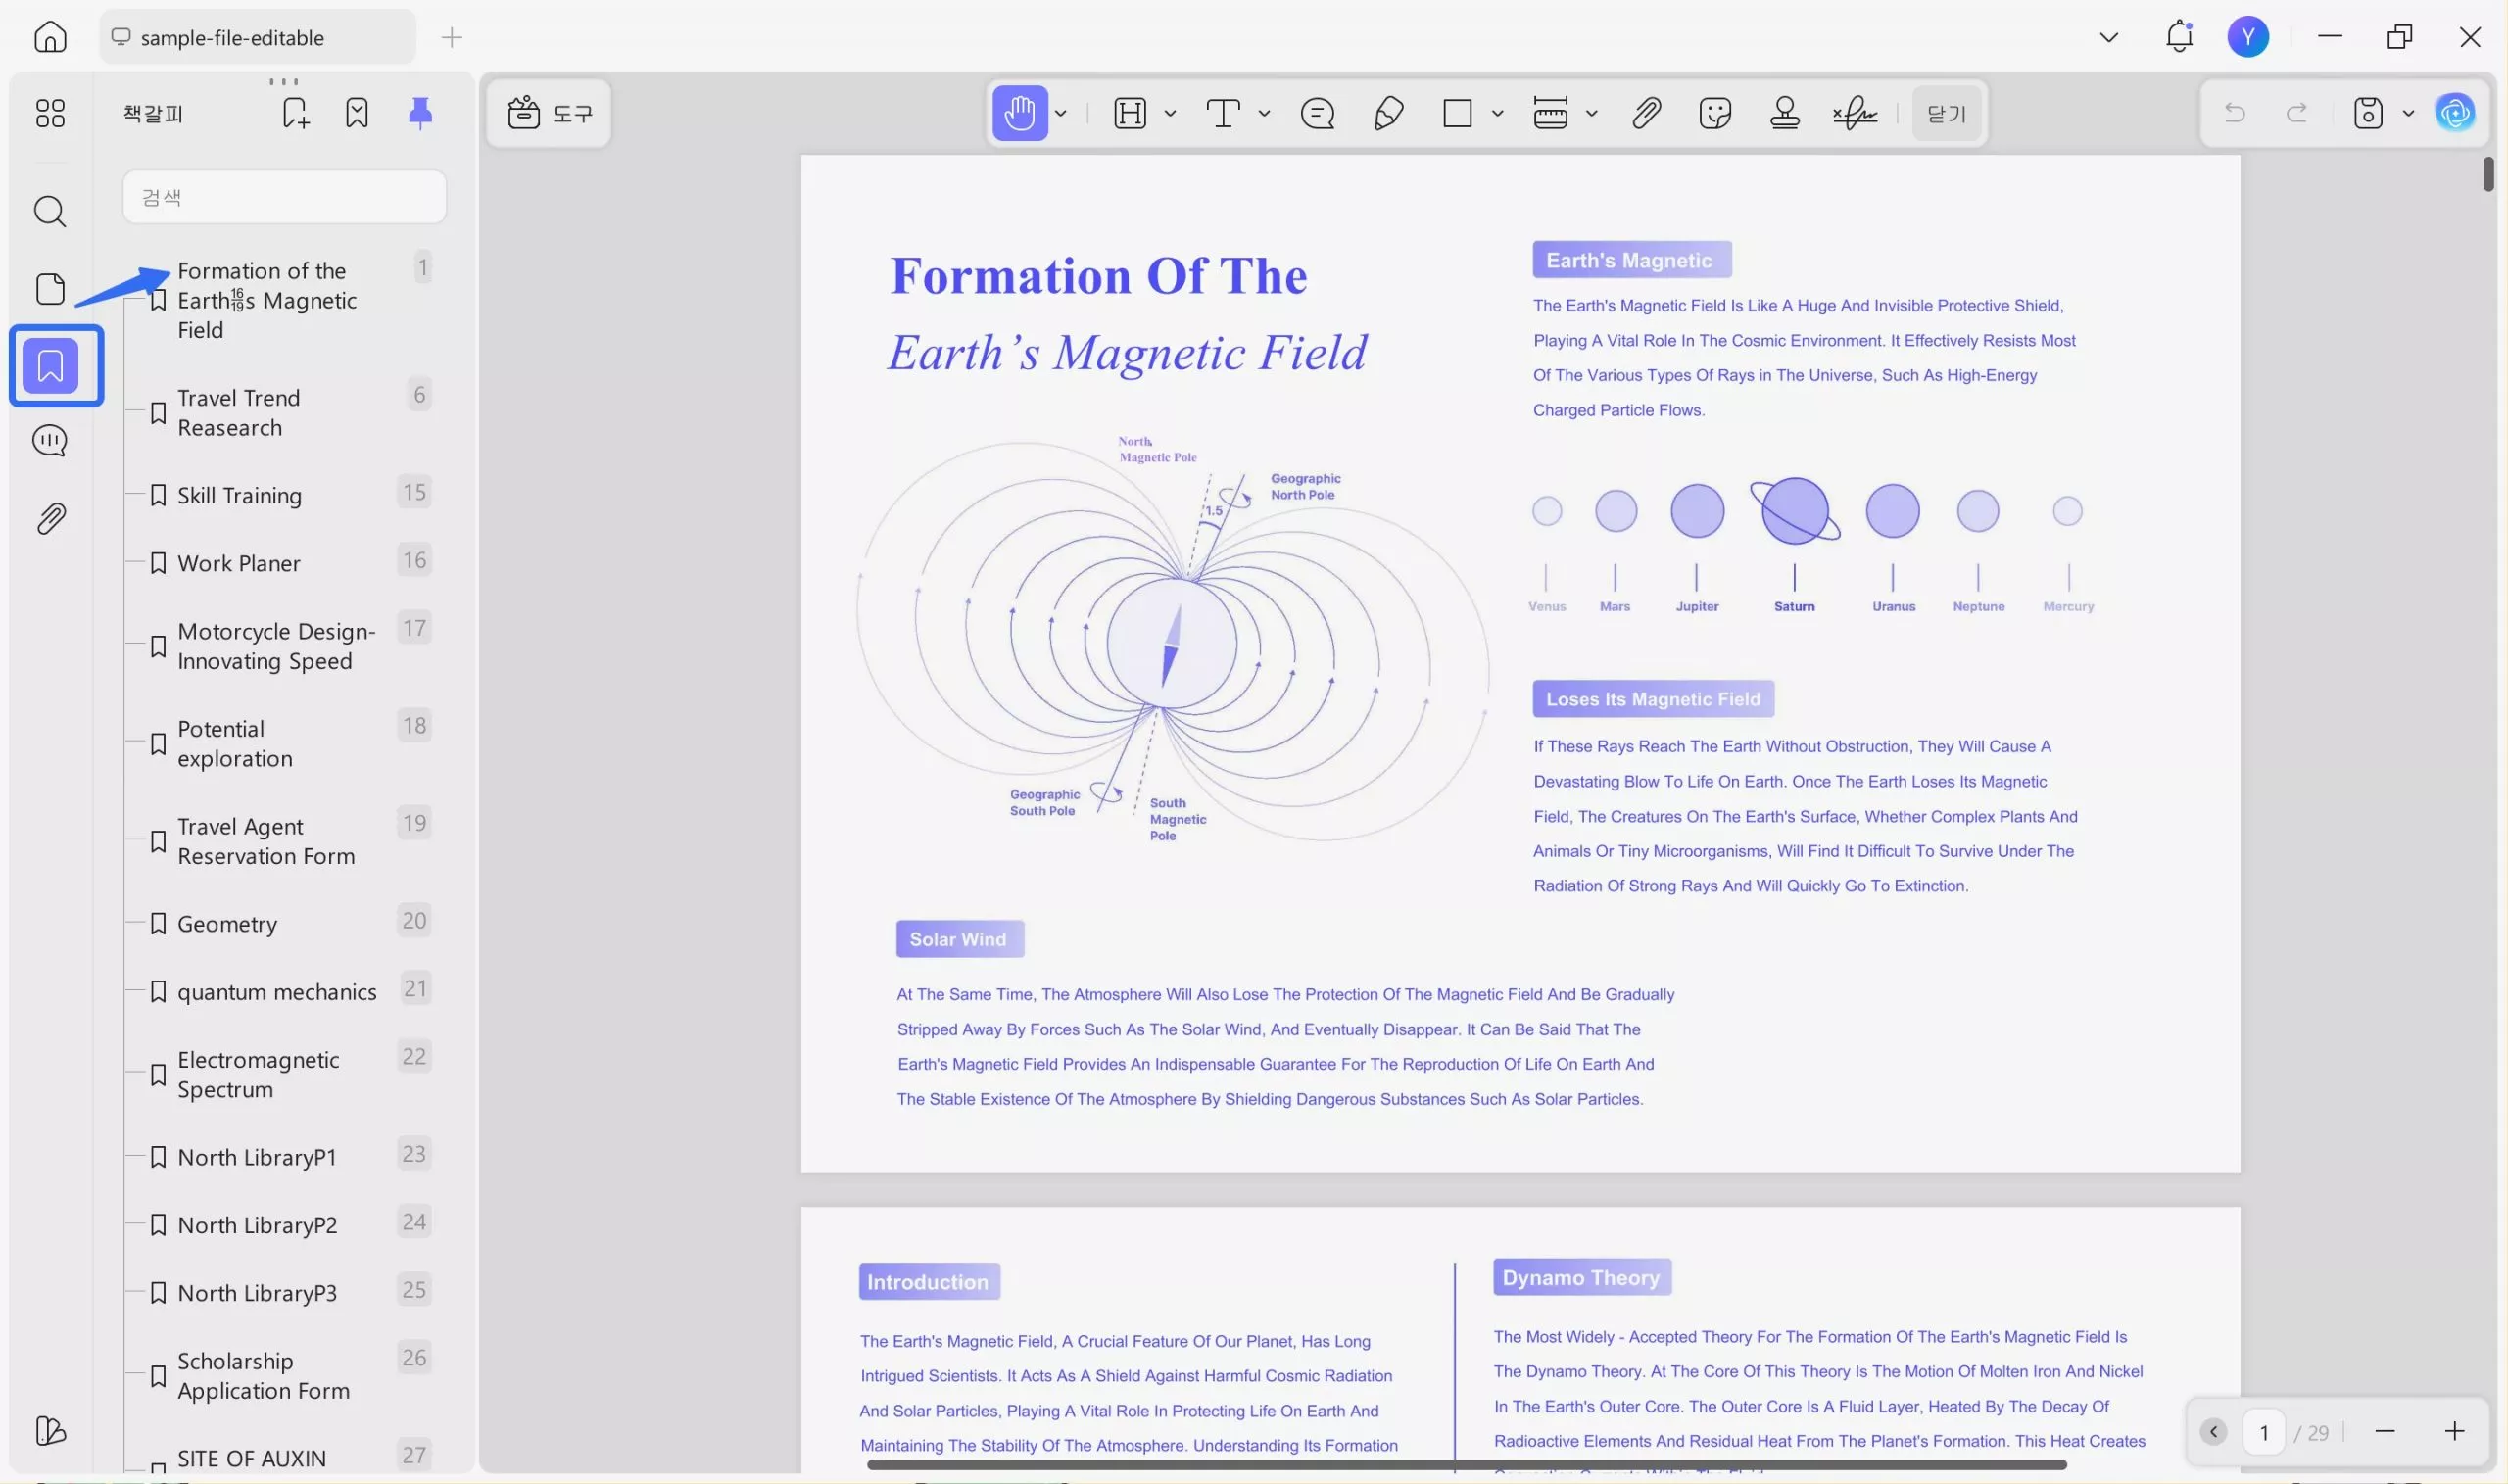Viewport: 2508px width, 1484px height.
Task: Open the AI assistant icon
Action: coord(2455,113)
